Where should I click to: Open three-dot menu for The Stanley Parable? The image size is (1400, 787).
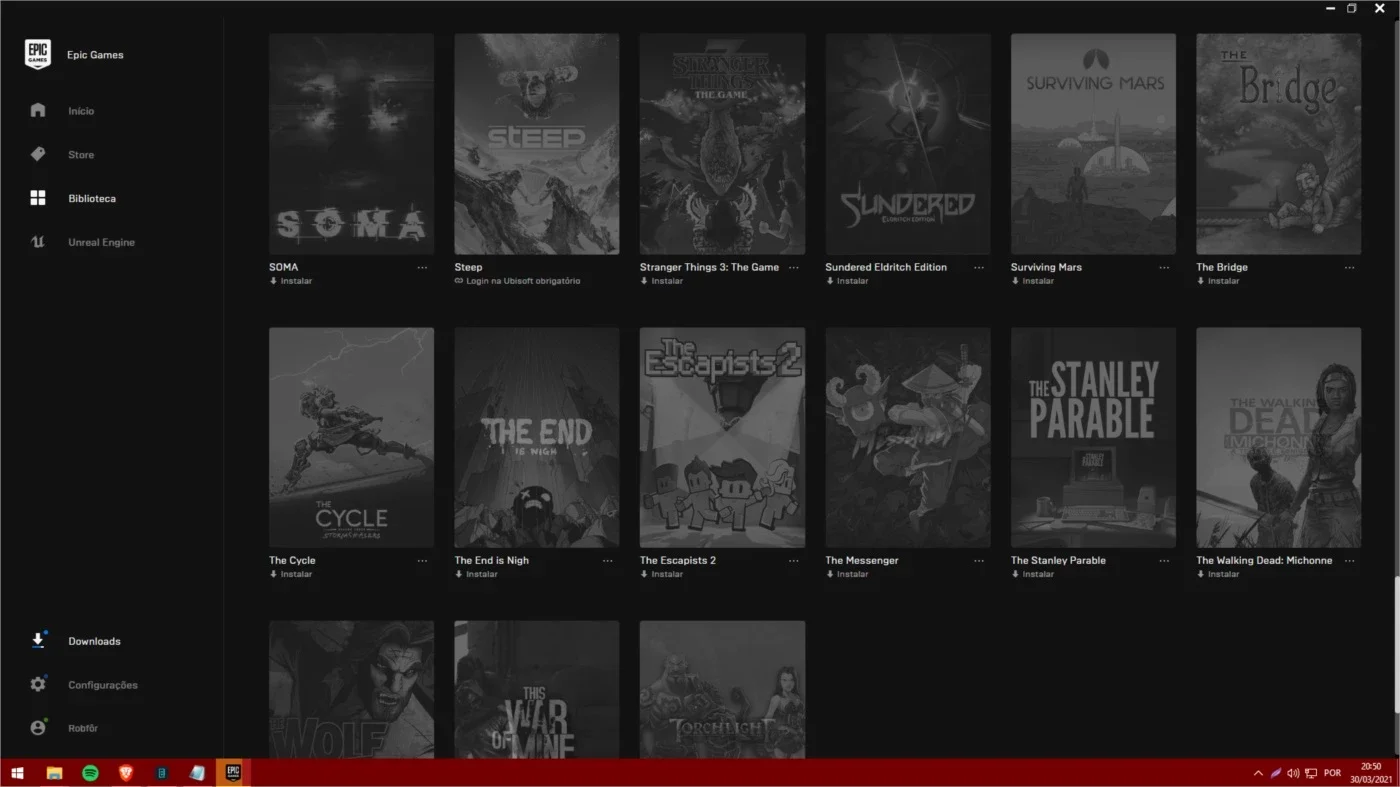(1164, 560)
